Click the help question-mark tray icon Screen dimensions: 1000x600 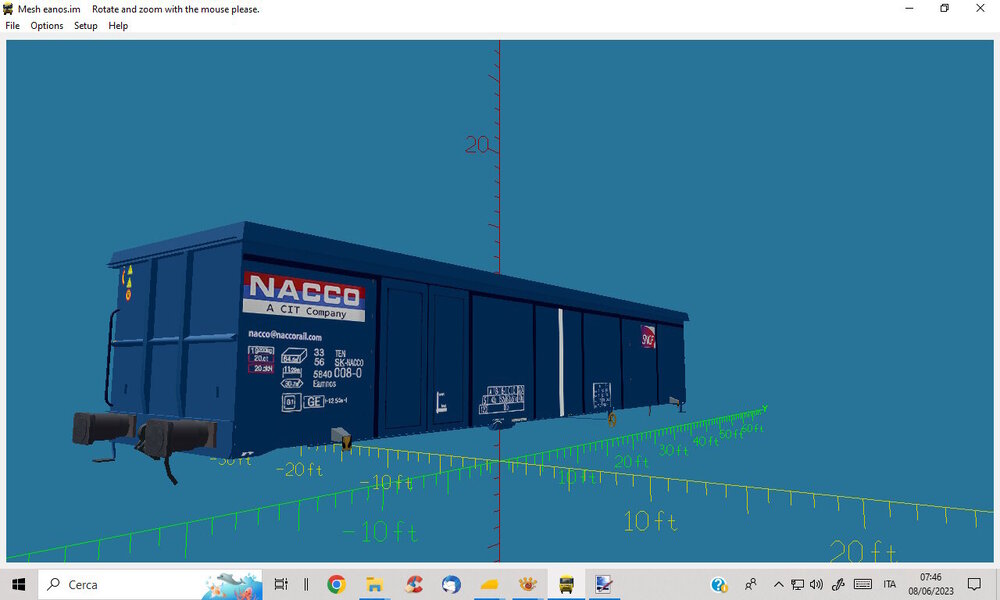pyautogui.click(x=719, y=584)
